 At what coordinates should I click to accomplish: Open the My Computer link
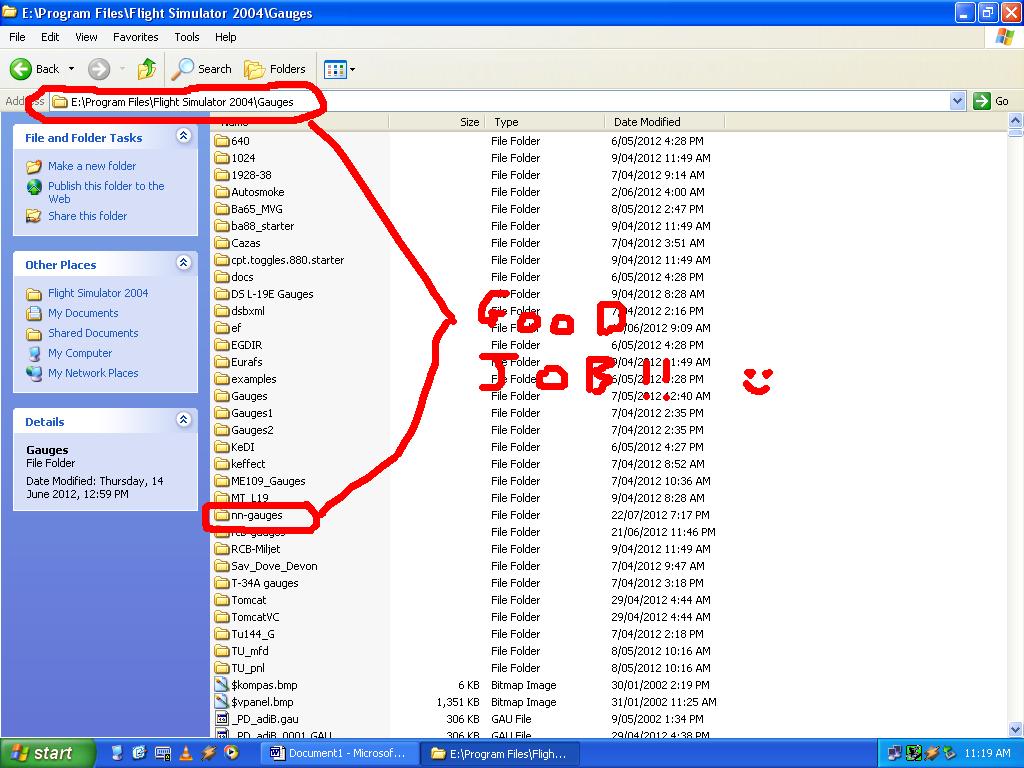pos(80,353)
